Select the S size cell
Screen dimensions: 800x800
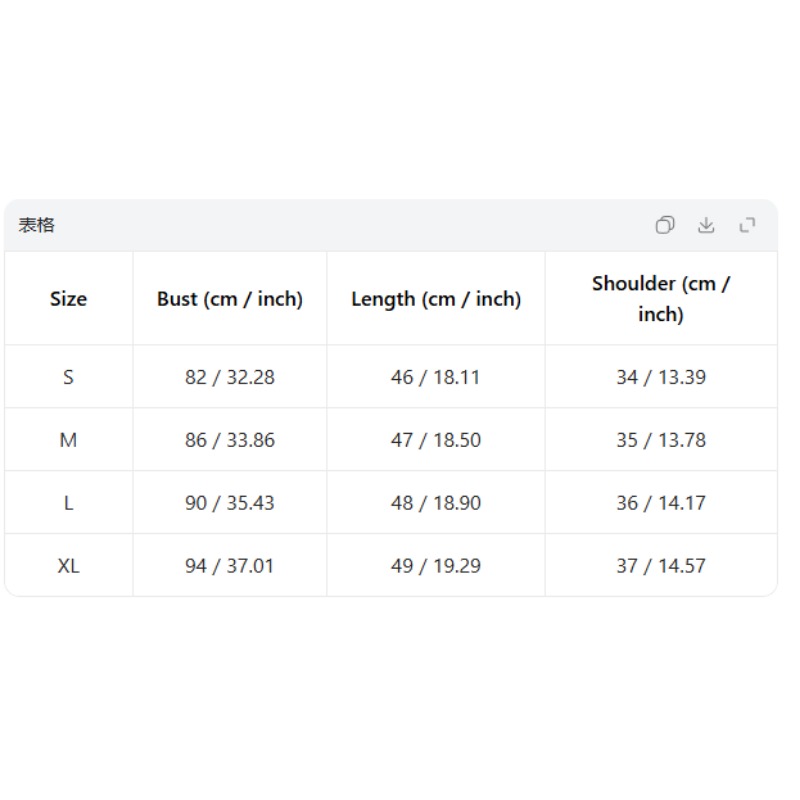point(68,377)
